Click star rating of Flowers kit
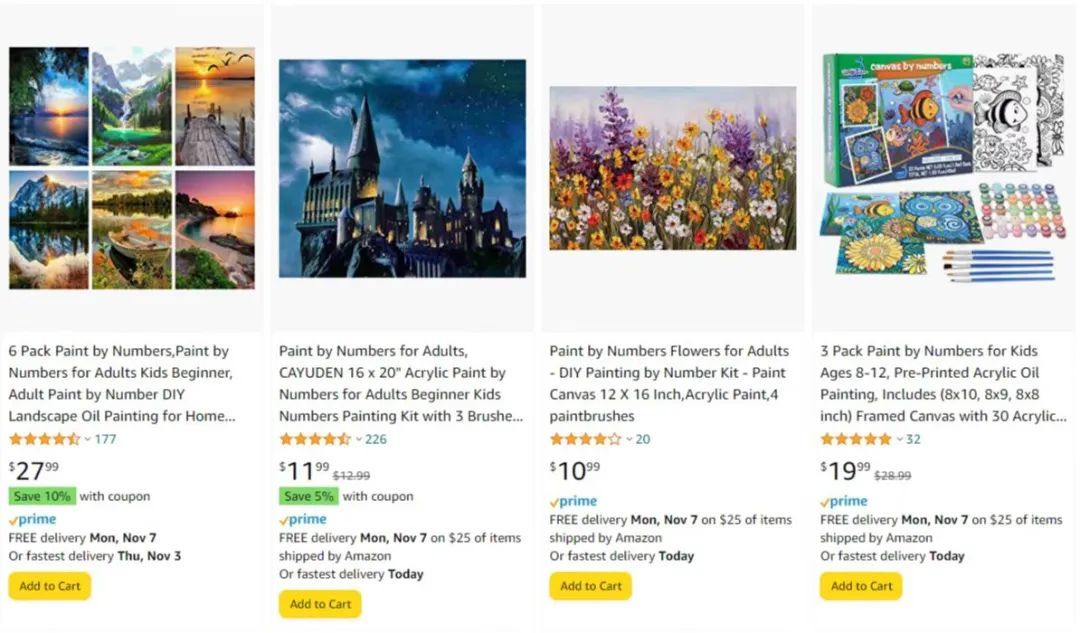This screenshot has height=633, width=1080. pyautogui.click(x=585, y=439)
